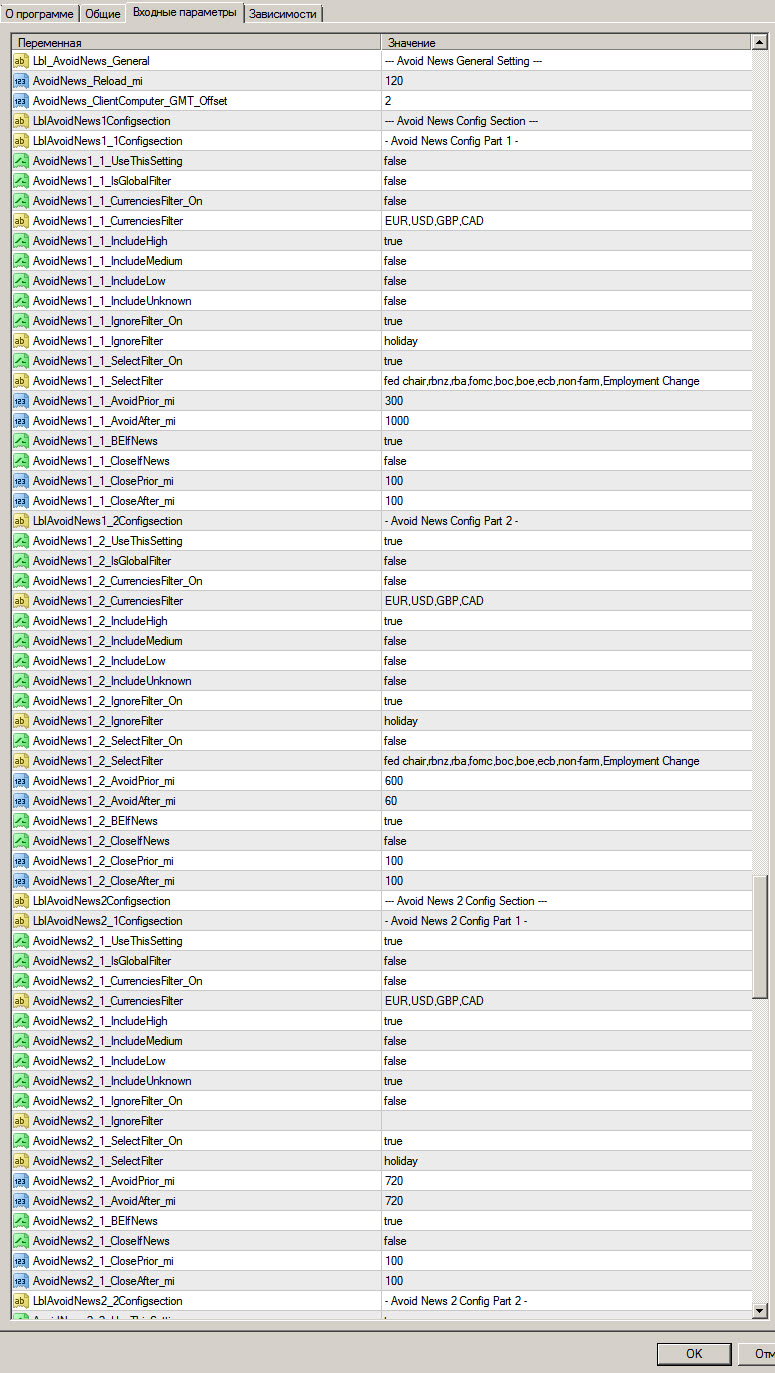
Task: Open the О программе tab
Action: point(39,14)
